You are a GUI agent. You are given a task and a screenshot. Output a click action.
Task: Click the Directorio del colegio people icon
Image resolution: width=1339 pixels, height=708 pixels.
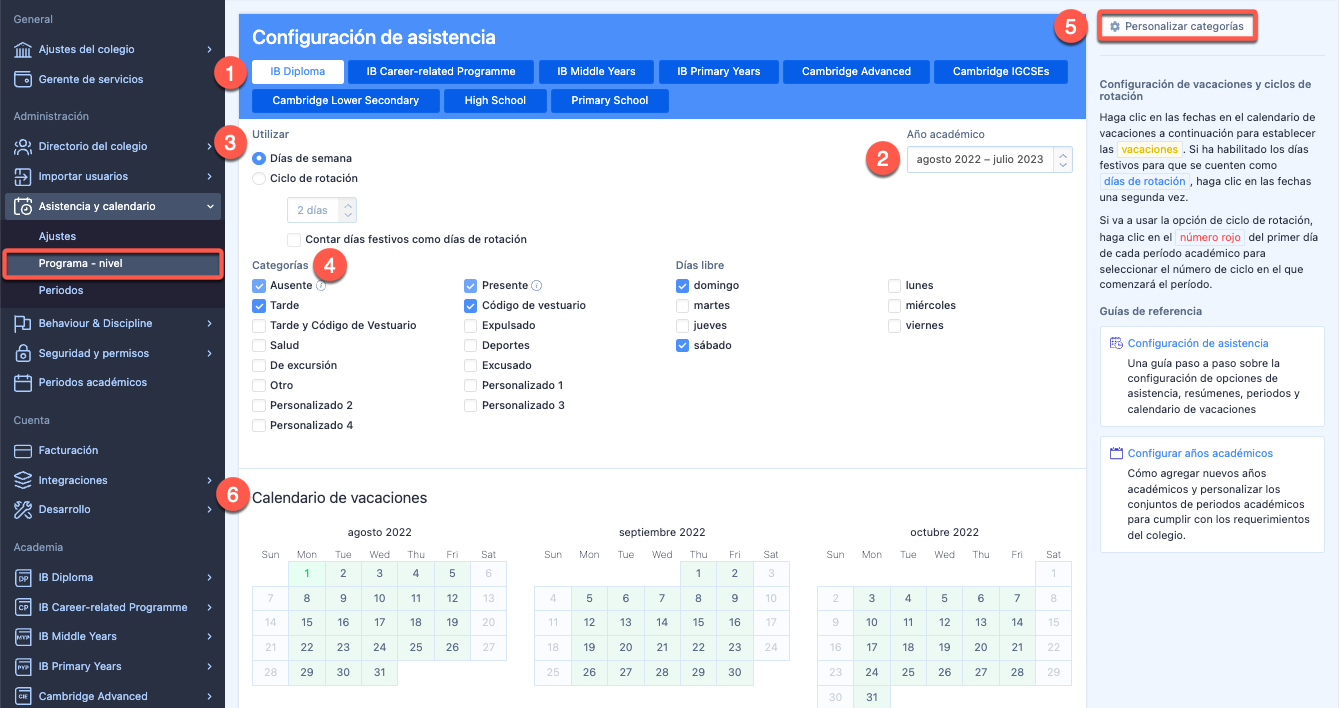click(23, 146)
